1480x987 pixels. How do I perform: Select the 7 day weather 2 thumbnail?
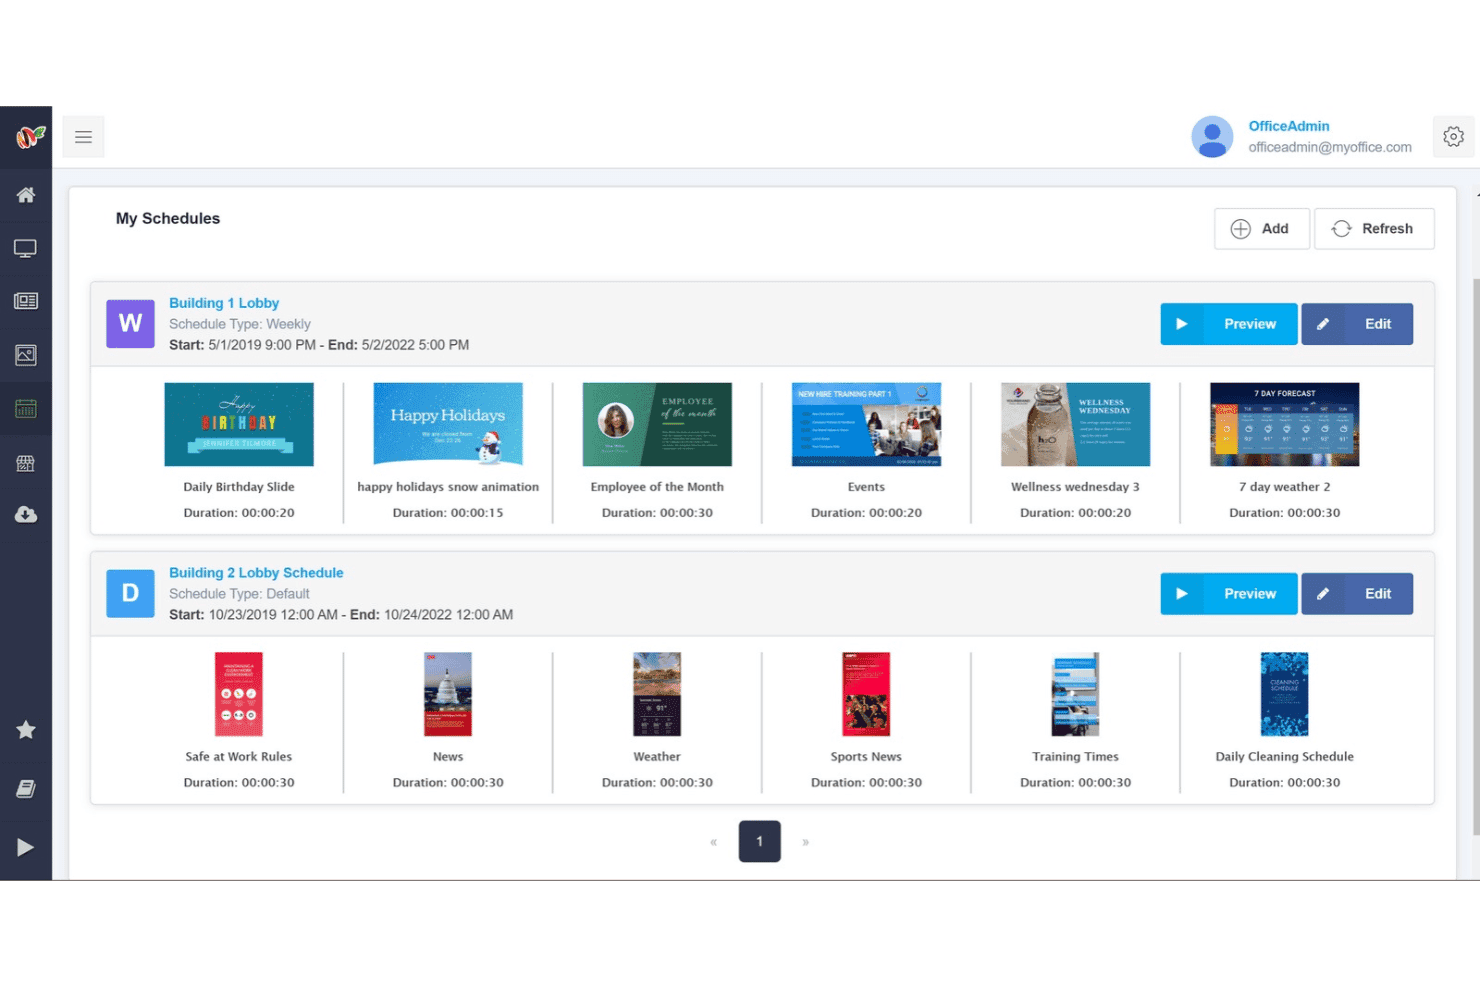click(x=1284, y=424)
